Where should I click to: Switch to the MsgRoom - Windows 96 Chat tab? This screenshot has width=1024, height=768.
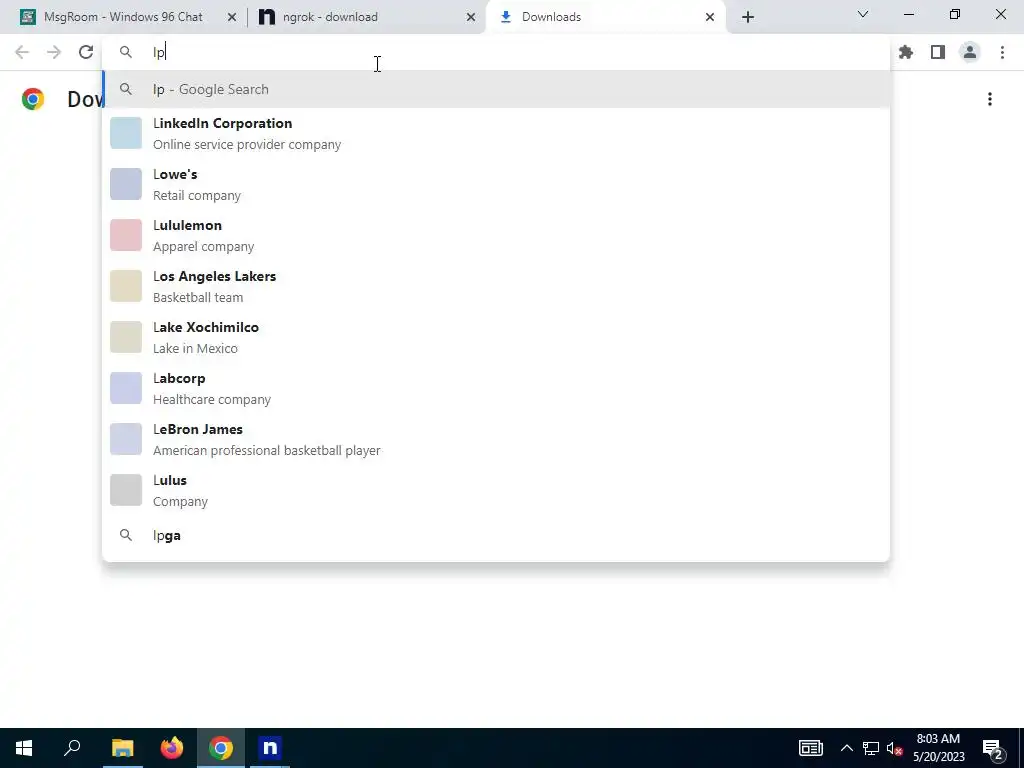point(124,17)
